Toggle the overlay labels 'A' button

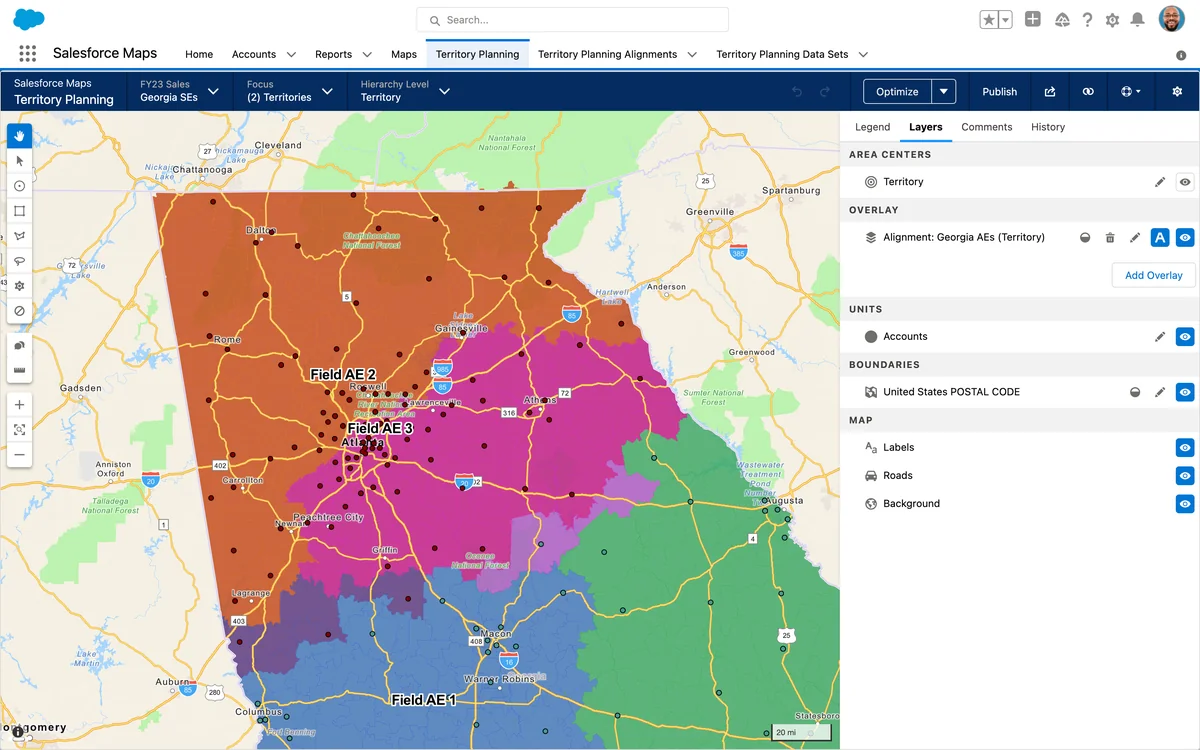1160,238
